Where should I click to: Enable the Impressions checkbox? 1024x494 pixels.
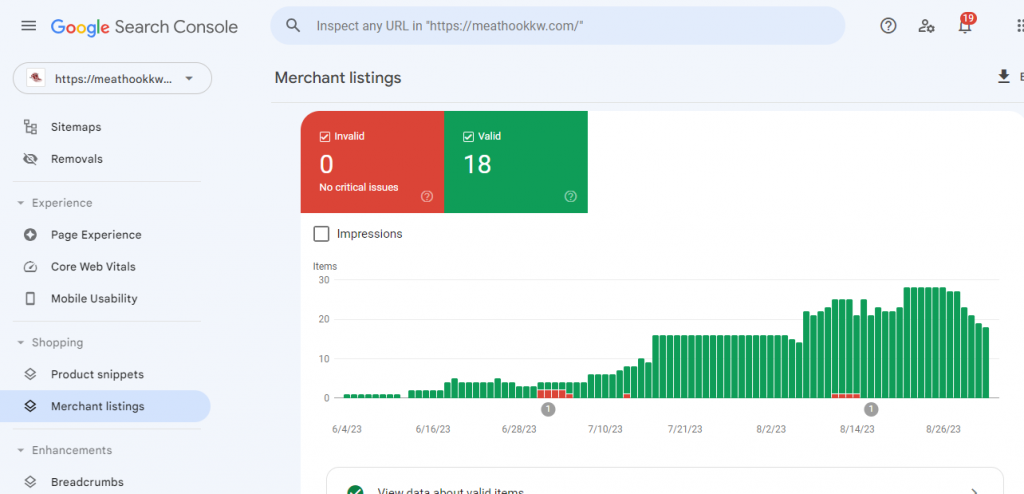tap(321, 234)
